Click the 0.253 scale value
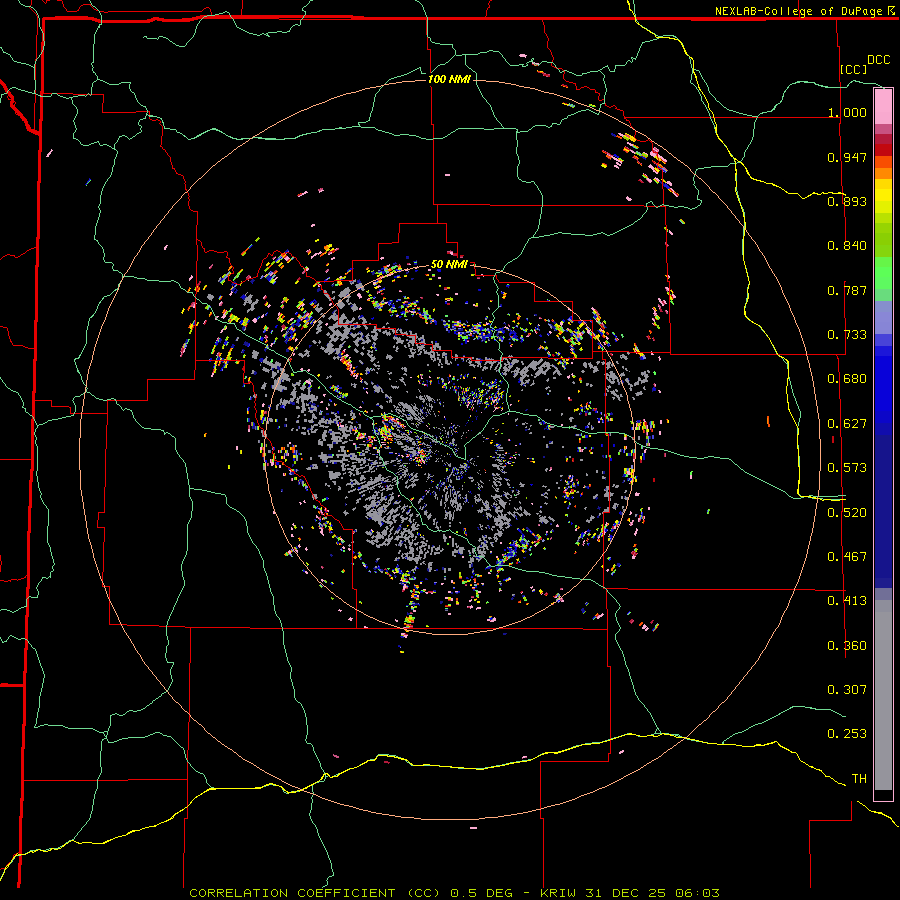900x900 pixels. point(847,734)
